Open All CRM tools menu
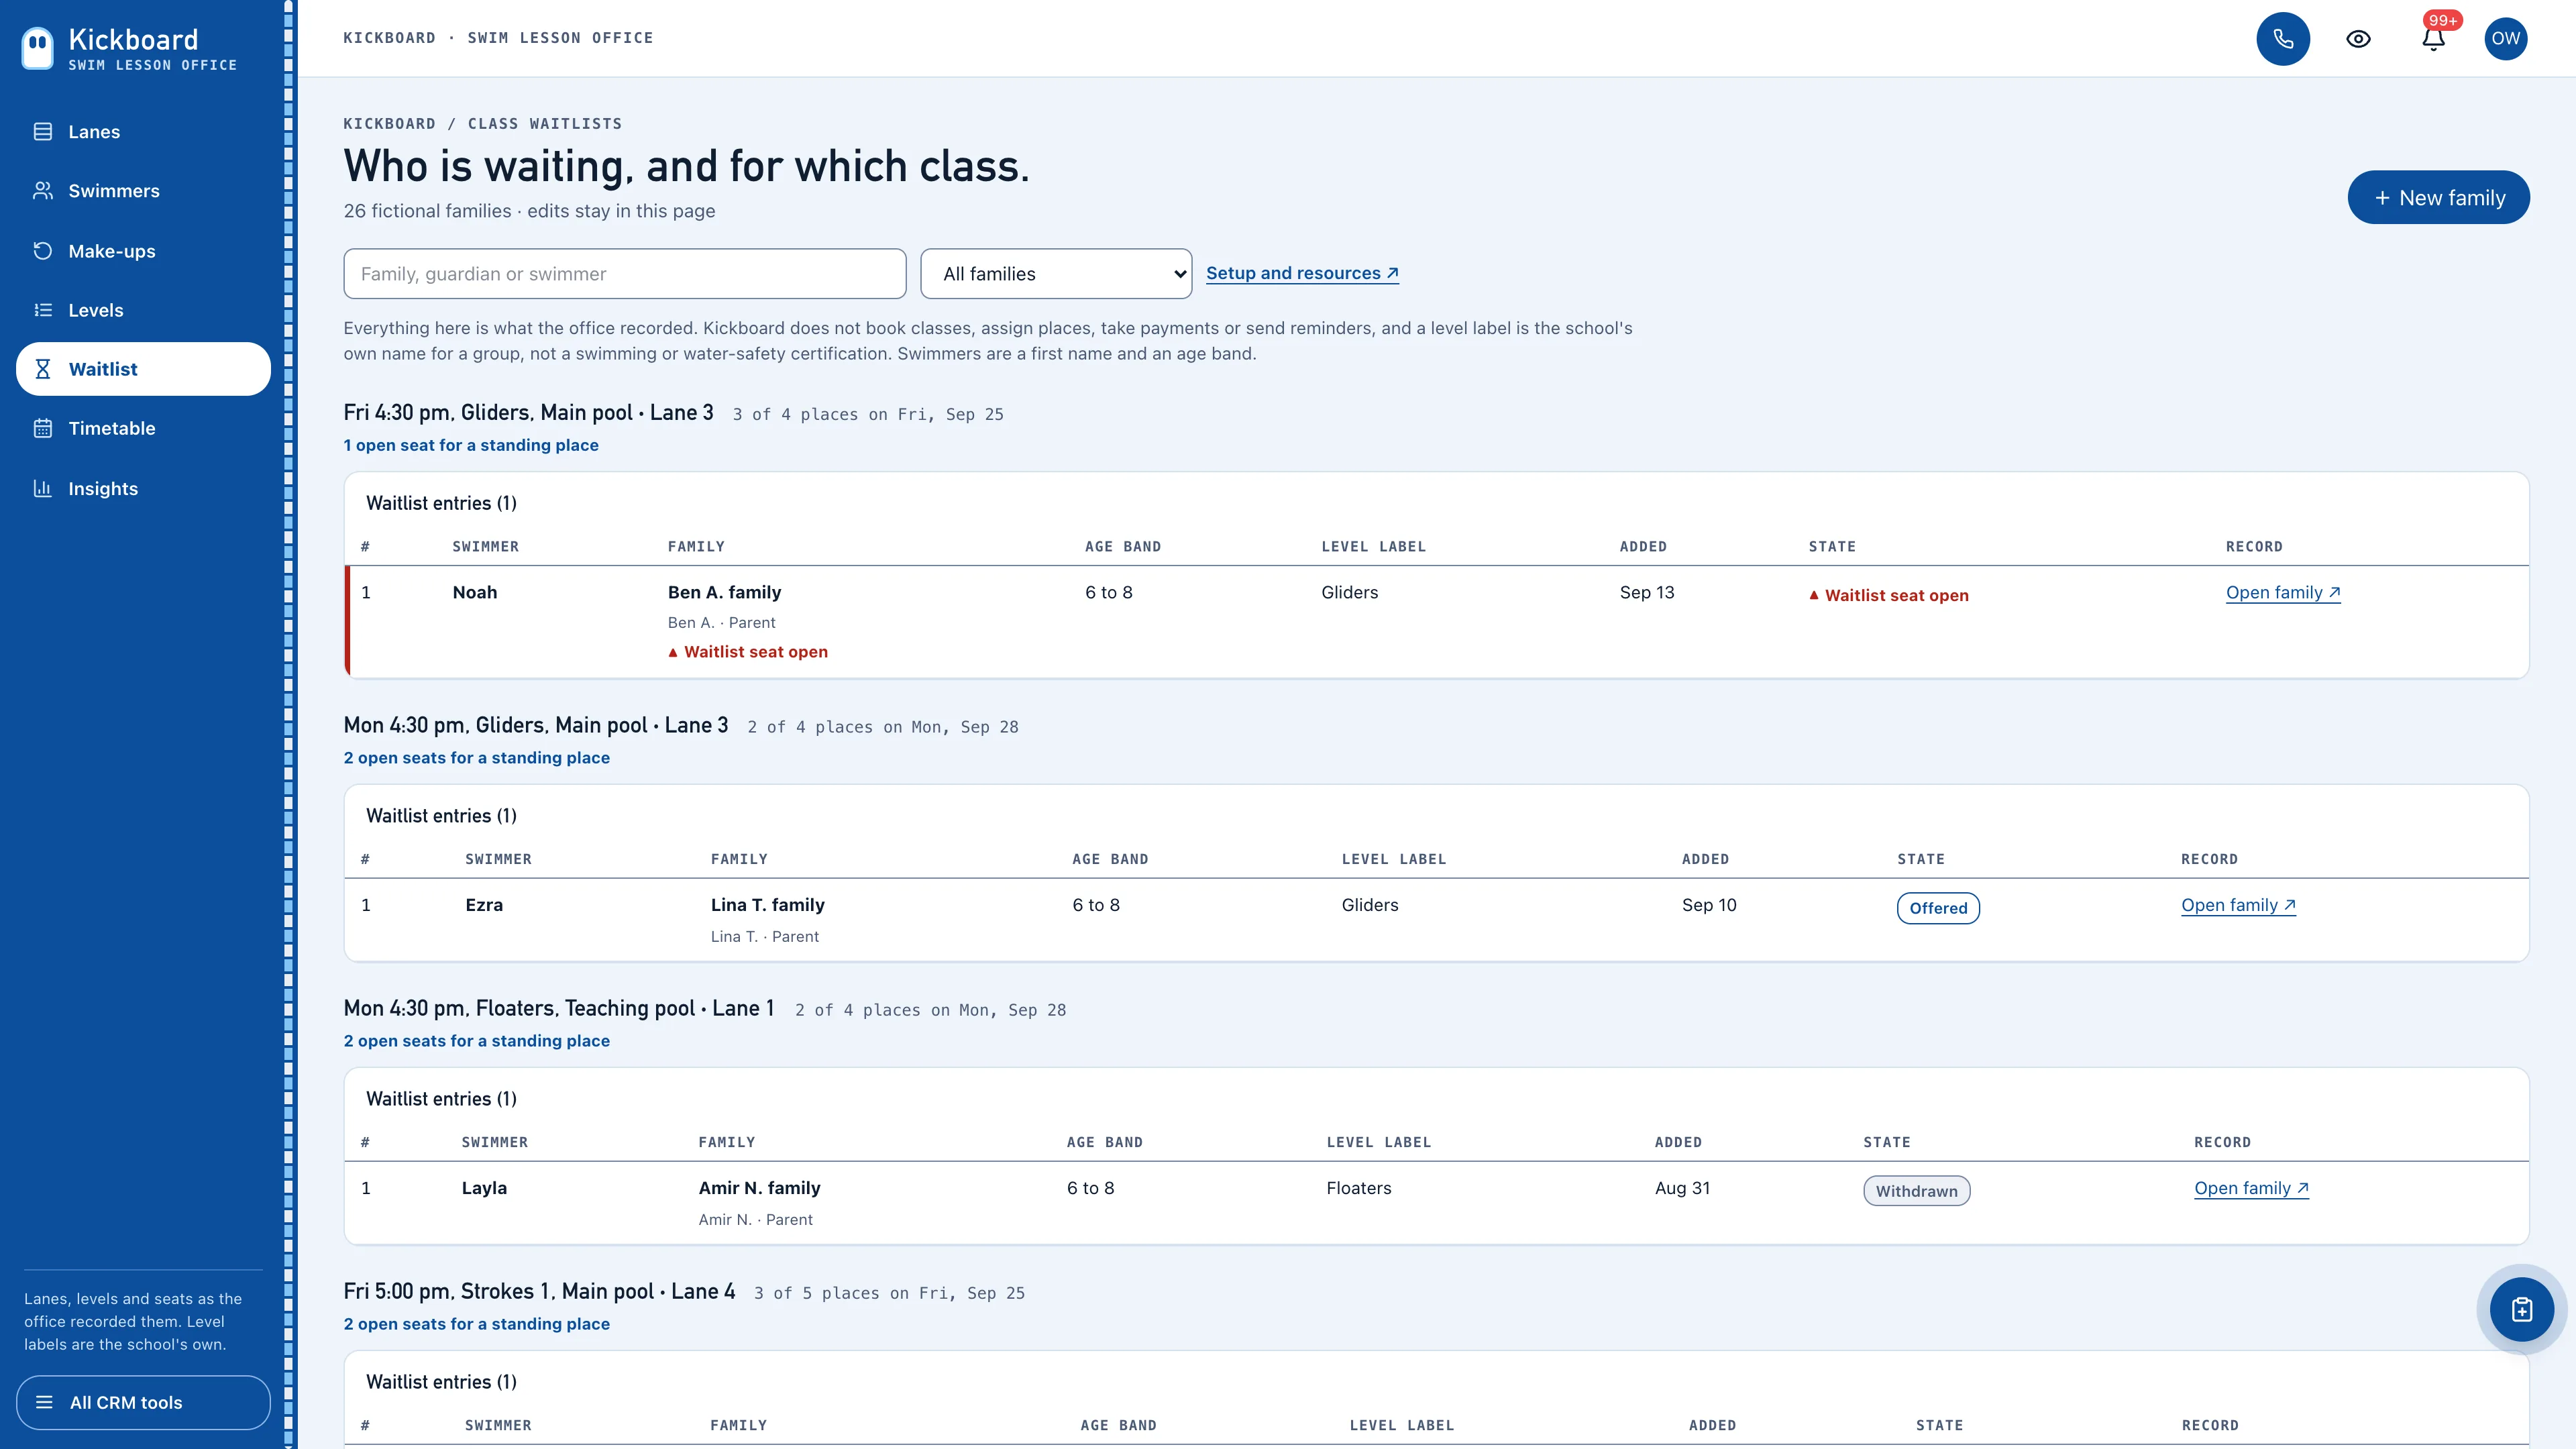The width and height of the screenshot is (2576, 1449). [x=143, y=1402]
